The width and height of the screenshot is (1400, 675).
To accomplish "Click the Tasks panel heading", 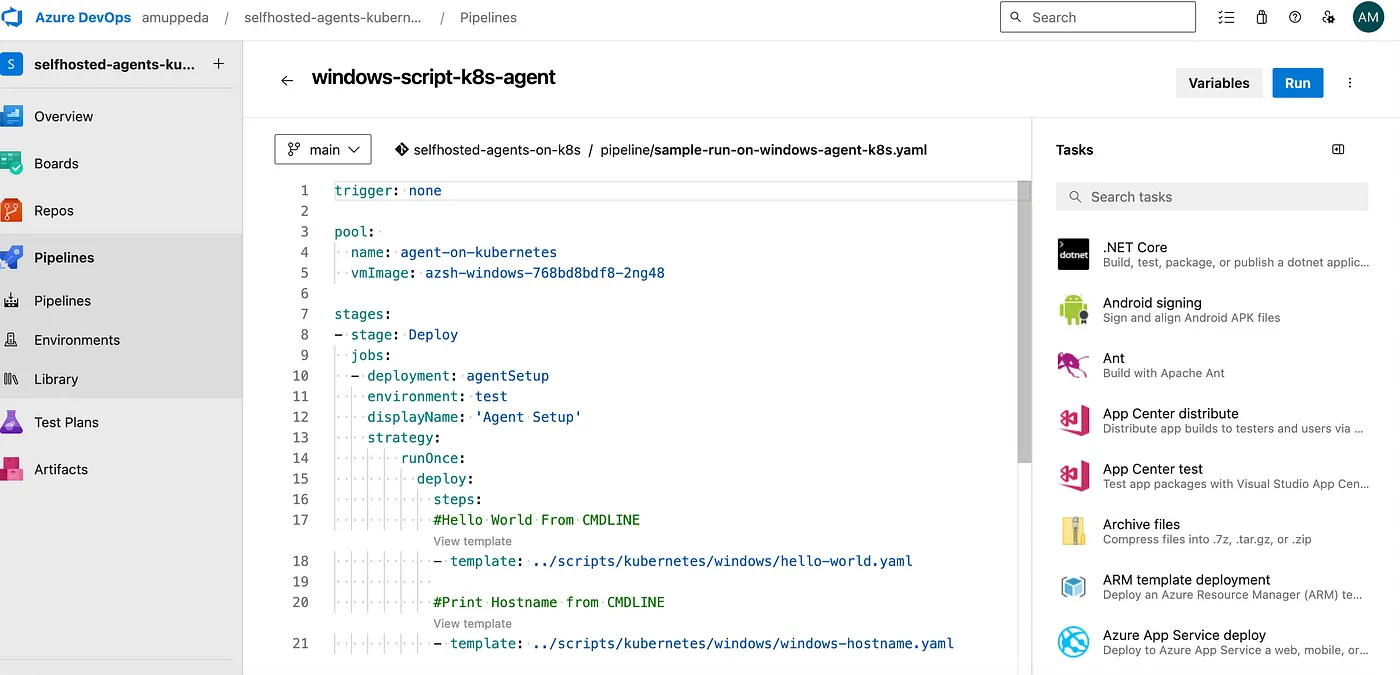I will [x=1074, y=150].
